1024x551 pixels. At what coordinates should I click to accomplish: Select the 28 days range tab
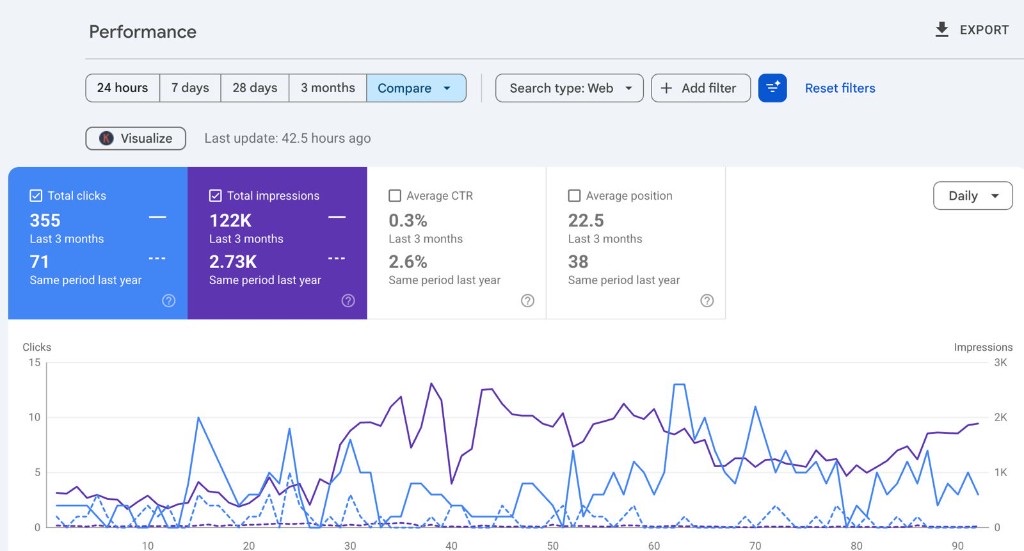click(255, 87)
